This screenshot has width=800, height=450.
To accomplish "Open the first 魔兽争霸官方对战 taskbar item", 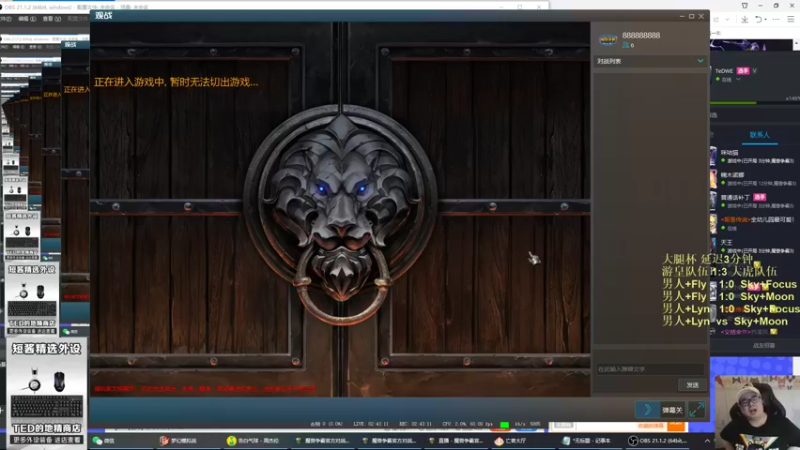I will coord(322,441).
